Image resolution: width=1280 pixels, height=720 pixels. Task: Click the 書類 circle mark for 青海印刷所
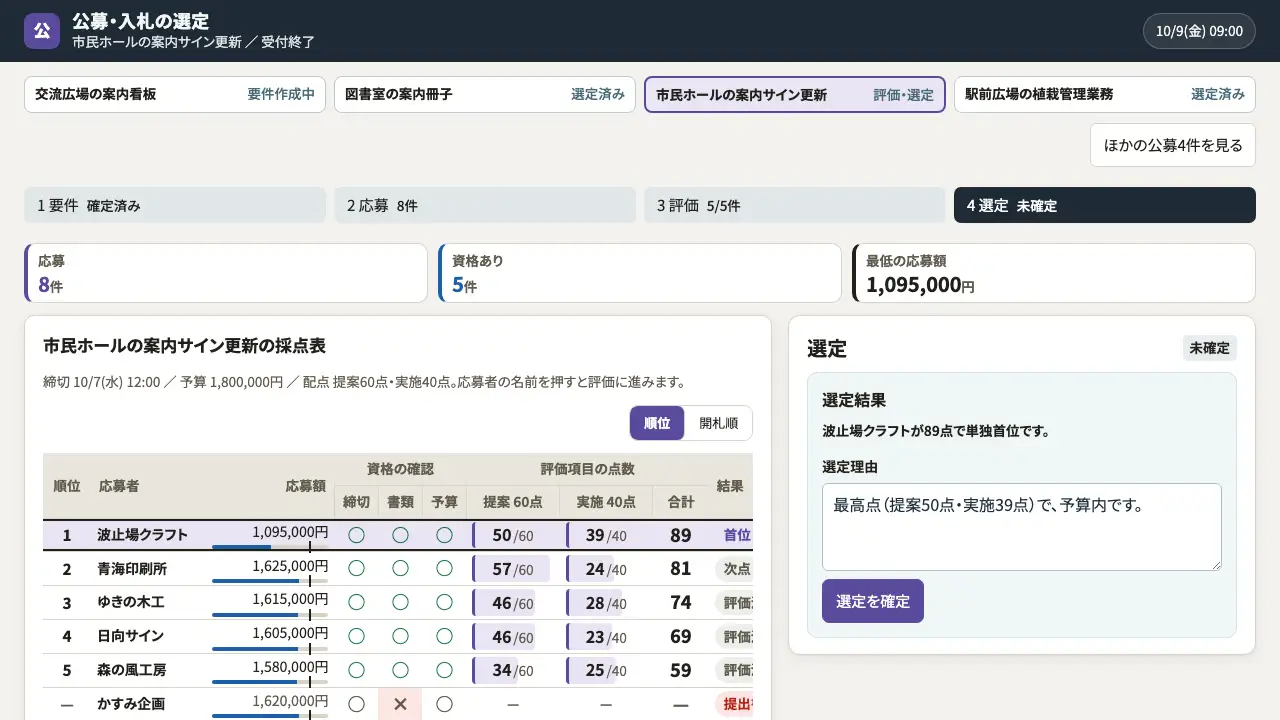click(400, 569)
